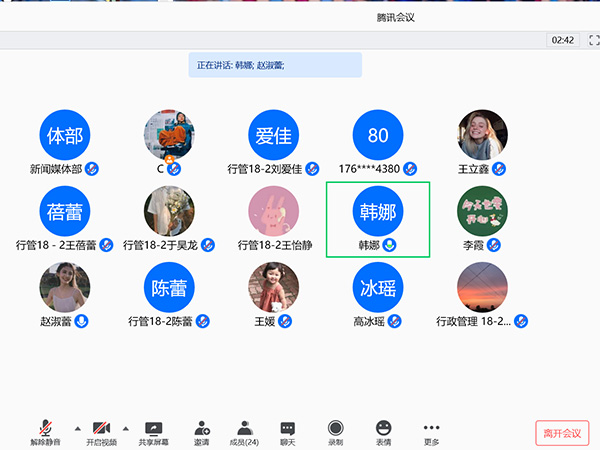Viewport: 600px width, 450px height.
Task: Open the 聊天 chat panel
Action: point(288,431)
